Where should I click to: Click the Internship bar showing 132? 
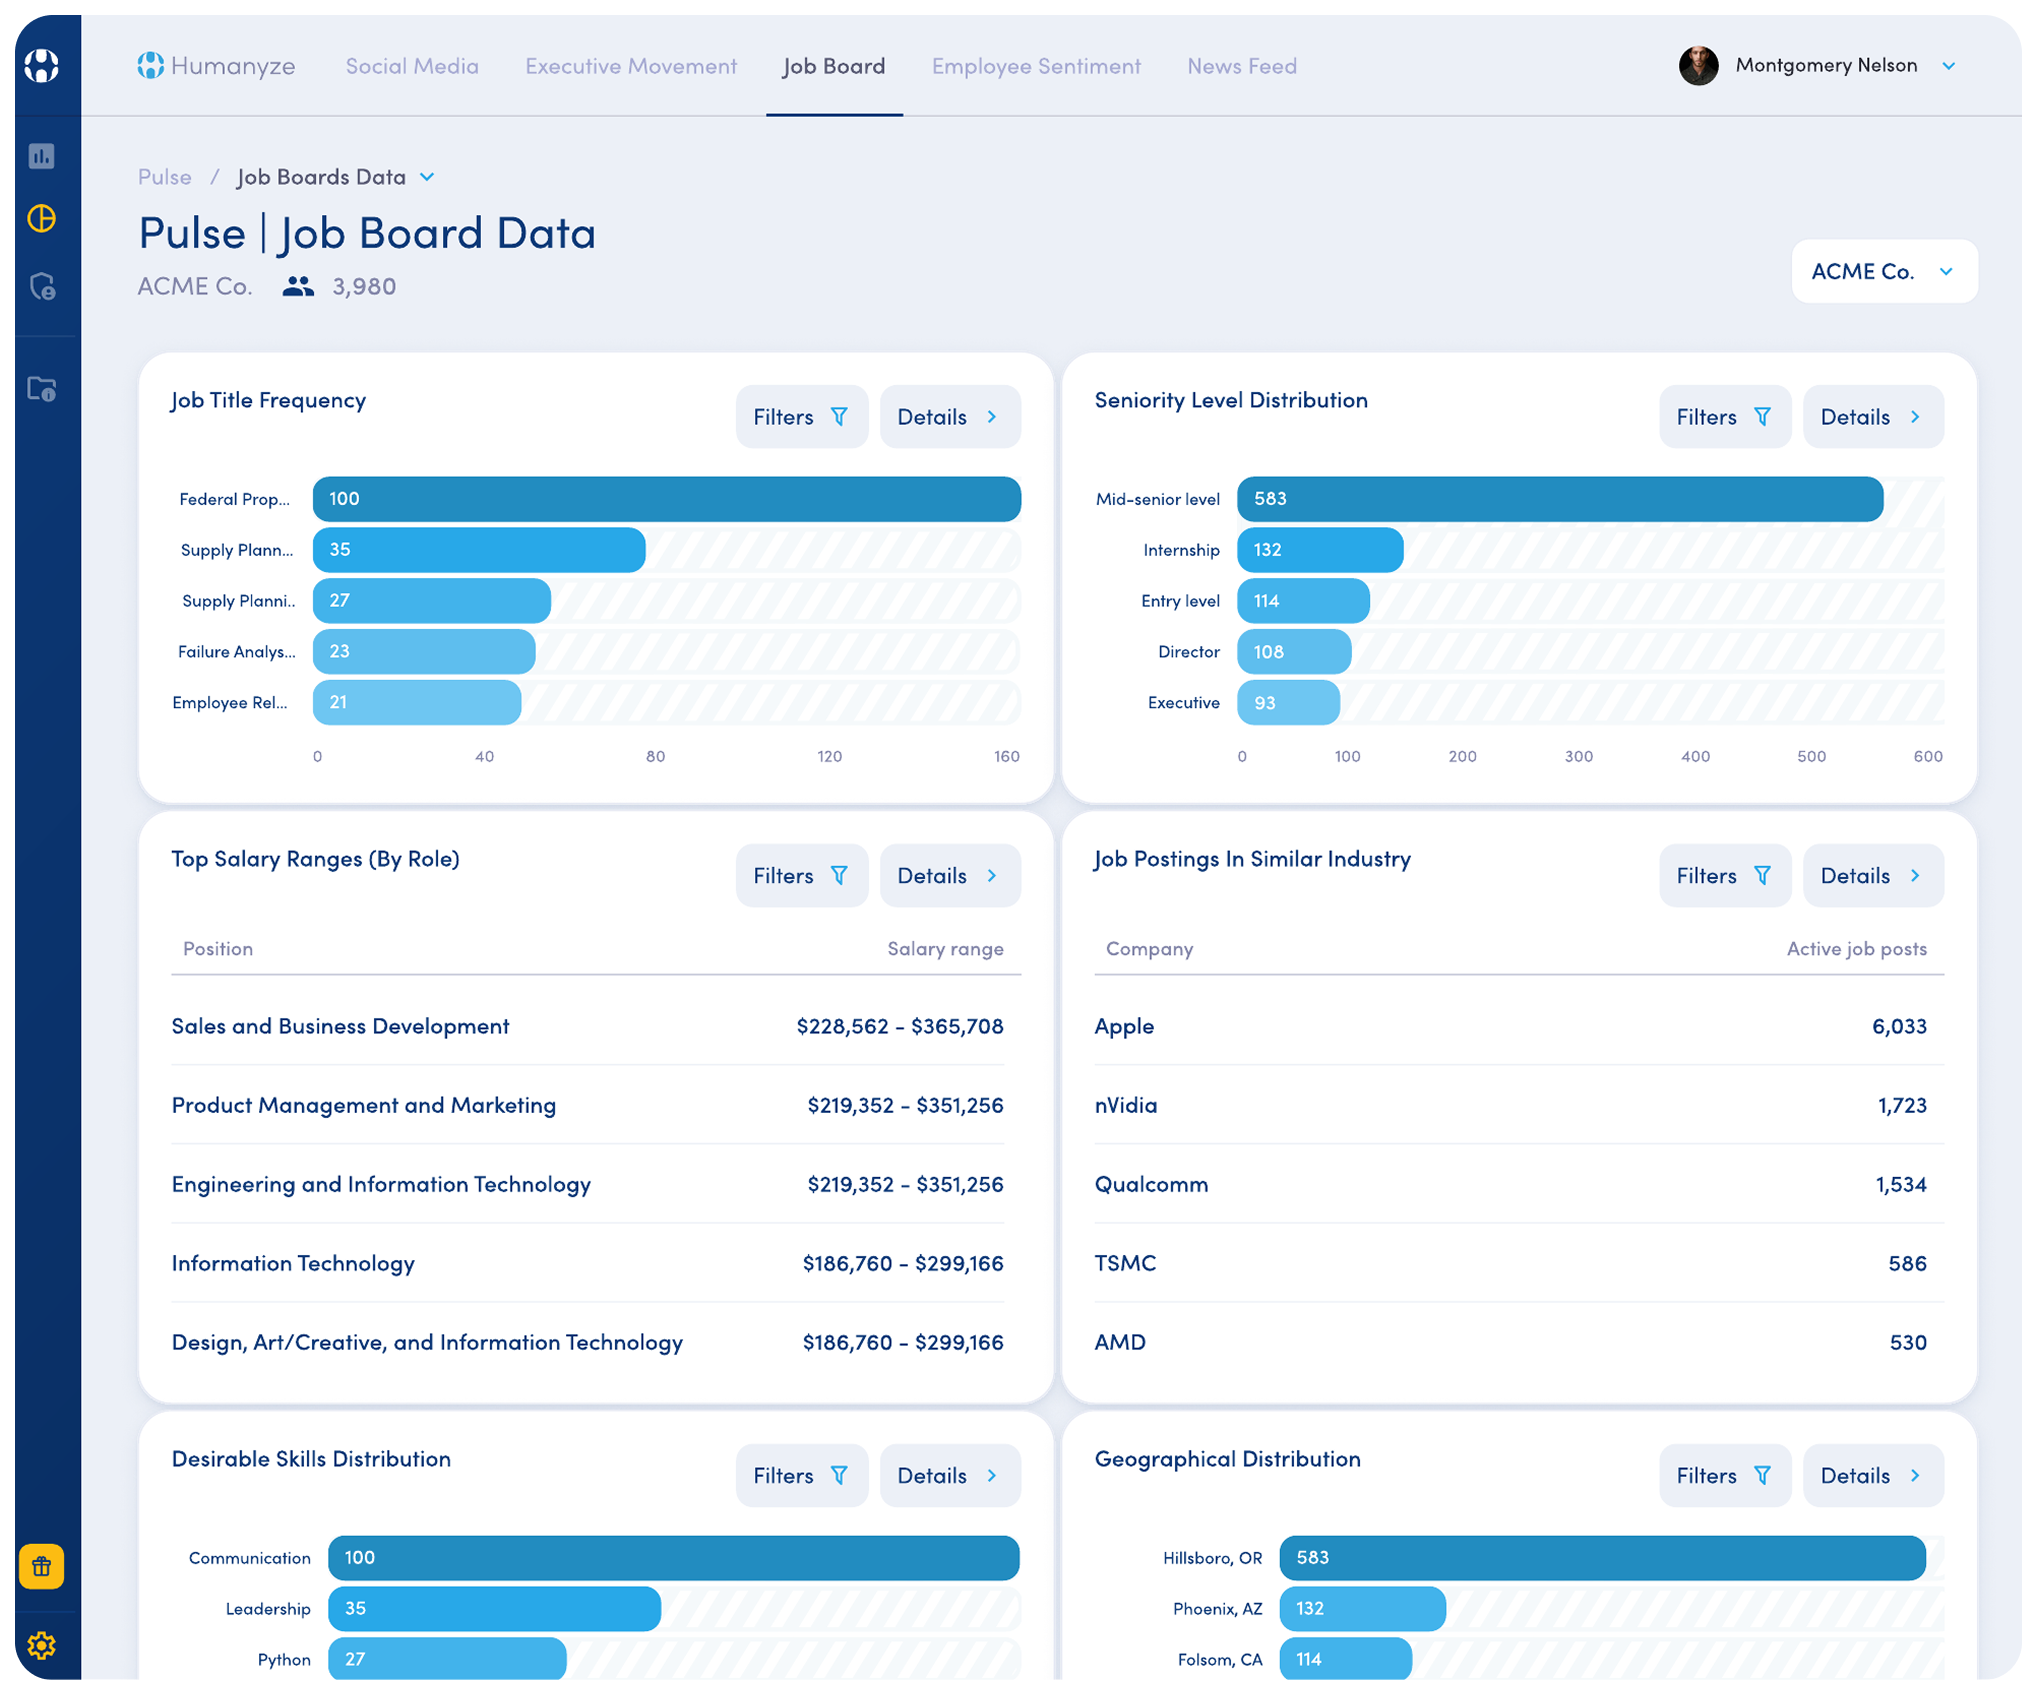(1320, 550)
